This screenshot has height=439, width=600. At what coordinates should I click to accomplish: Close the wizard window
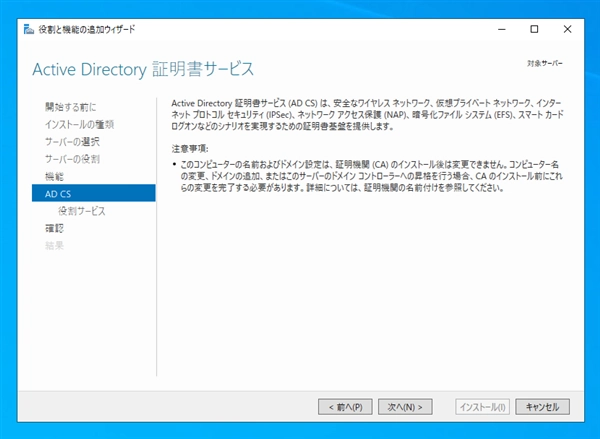coord(567,29)
